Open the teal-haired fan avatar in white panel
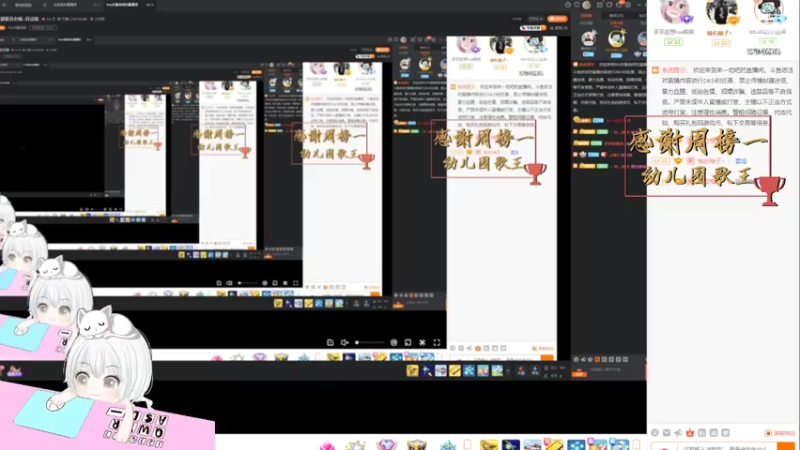The image size is (800, 450). pos(769,11)
